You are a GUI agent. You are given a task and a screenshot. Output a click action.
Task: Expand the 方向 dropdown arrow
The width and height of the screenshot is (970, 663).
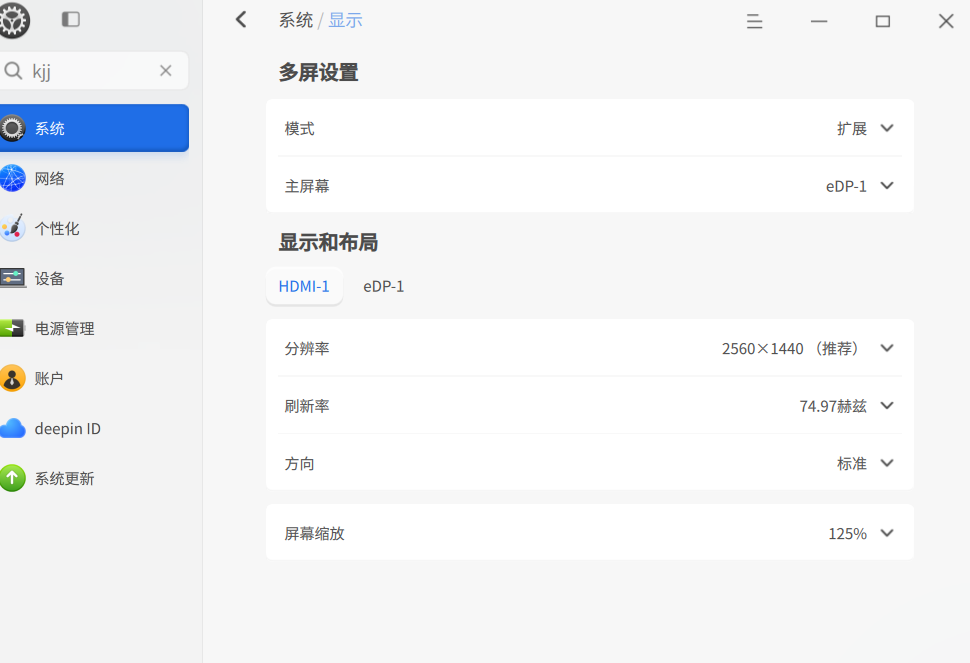887,463
